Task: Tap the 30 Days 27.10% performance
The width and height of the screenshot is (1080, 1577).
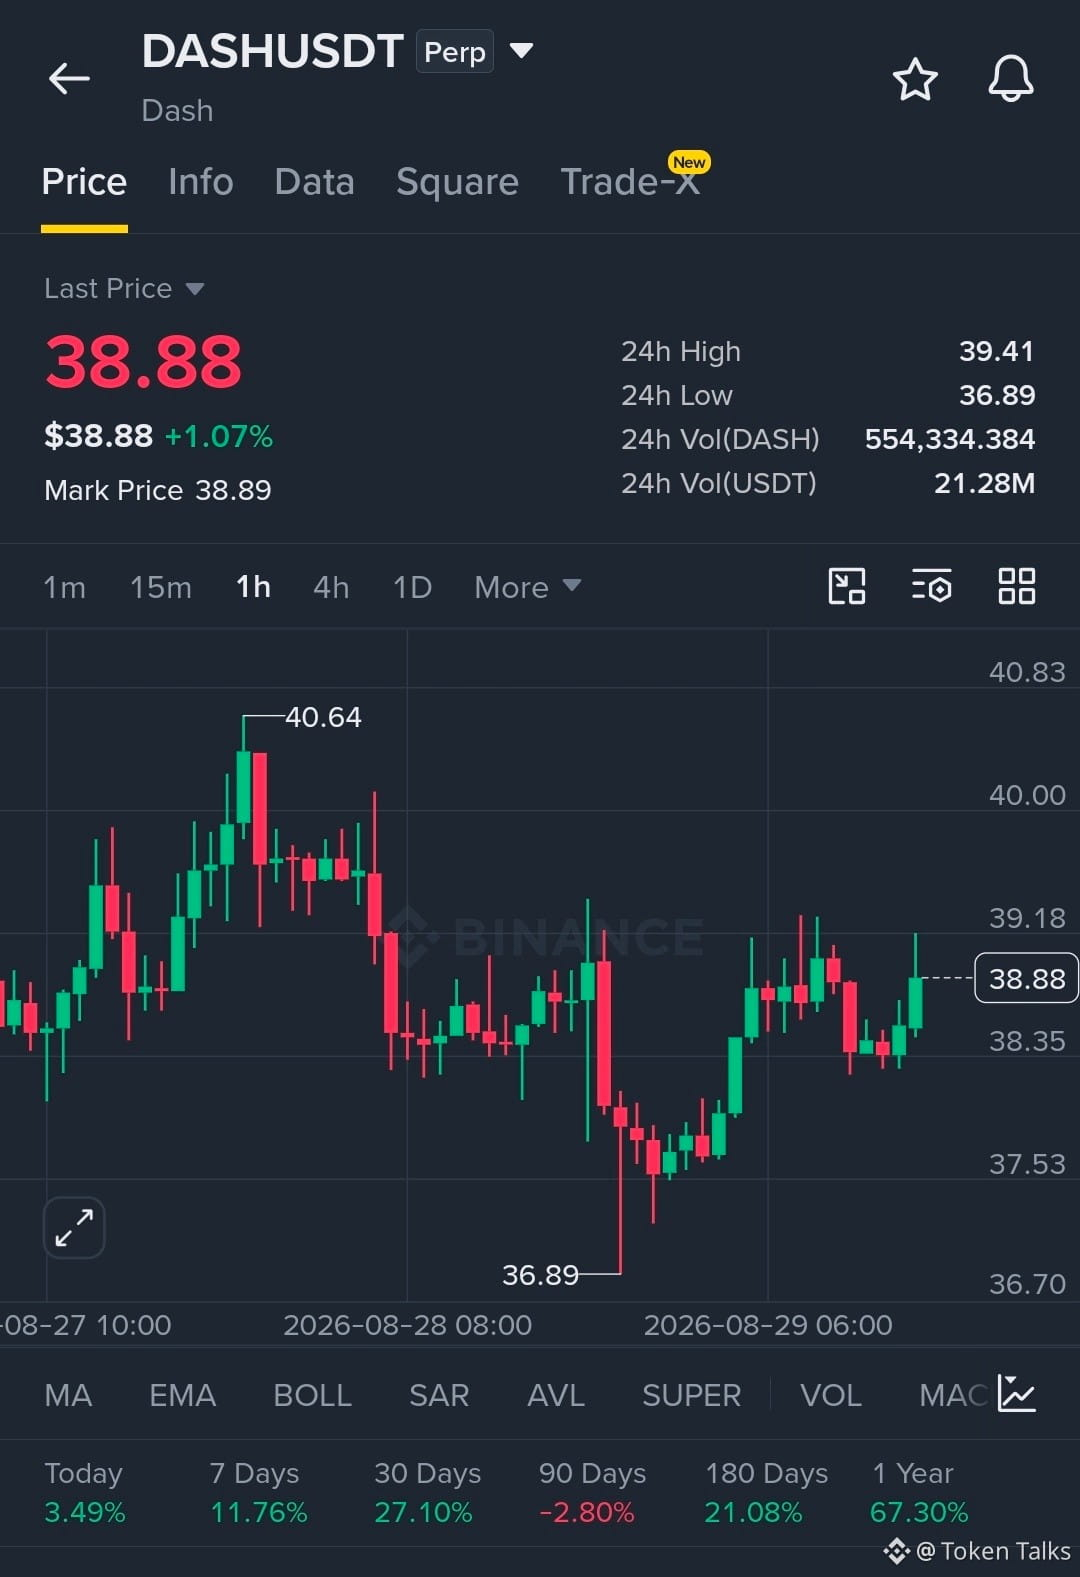Action: coord(427,1492)
